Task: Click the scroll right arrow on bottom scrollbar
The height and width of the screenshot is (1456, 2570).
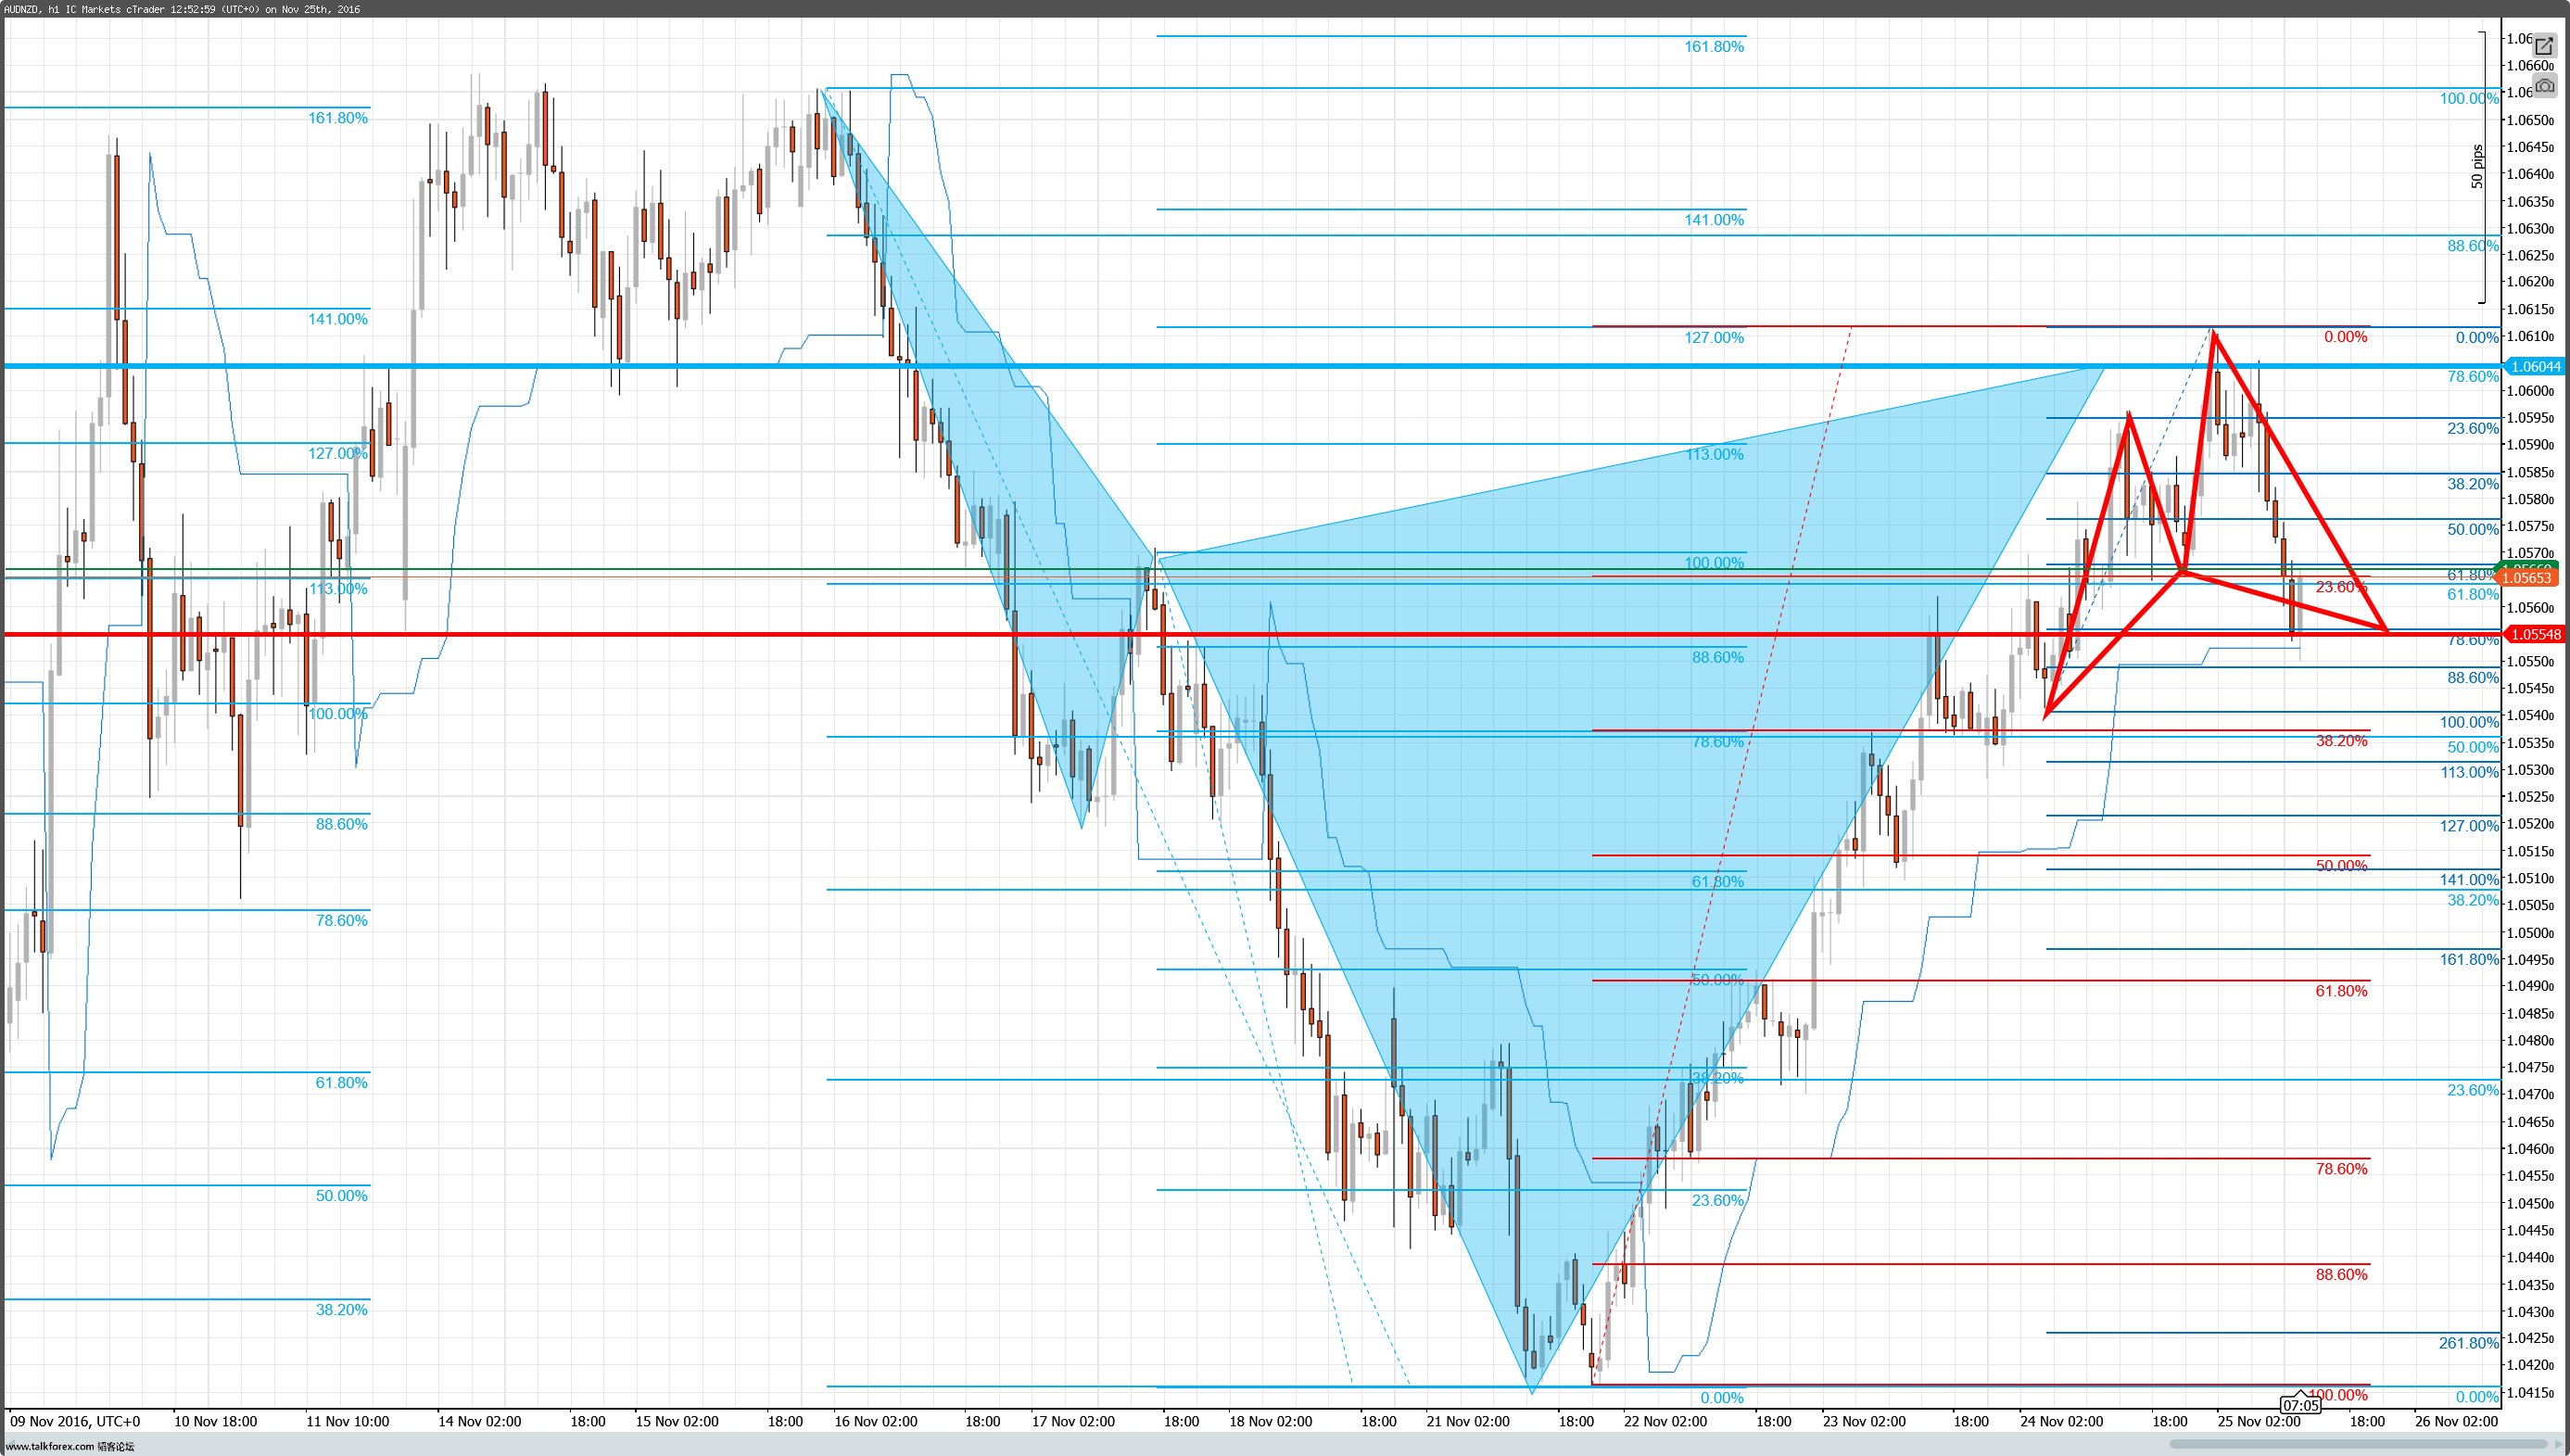Action: (x=2561, y=1444)
